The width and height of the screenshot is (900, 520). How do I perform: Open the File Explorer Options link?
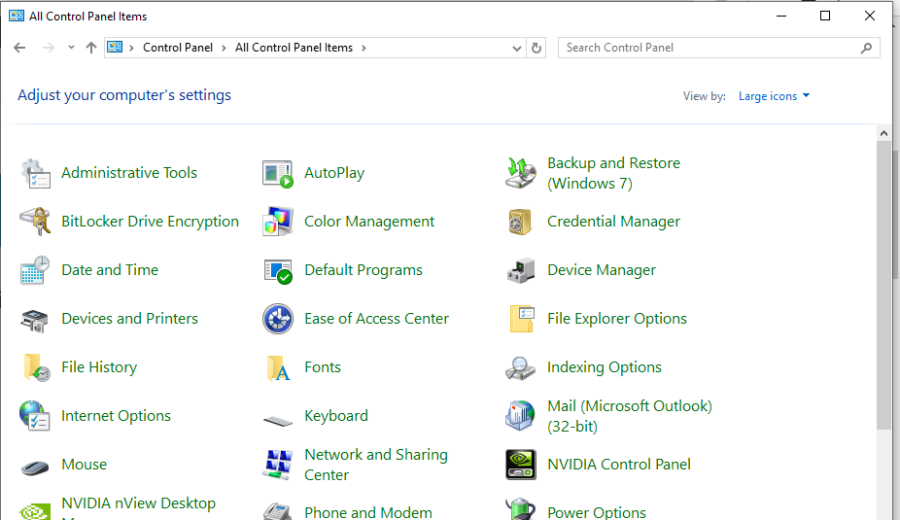[x=616, y=319]
